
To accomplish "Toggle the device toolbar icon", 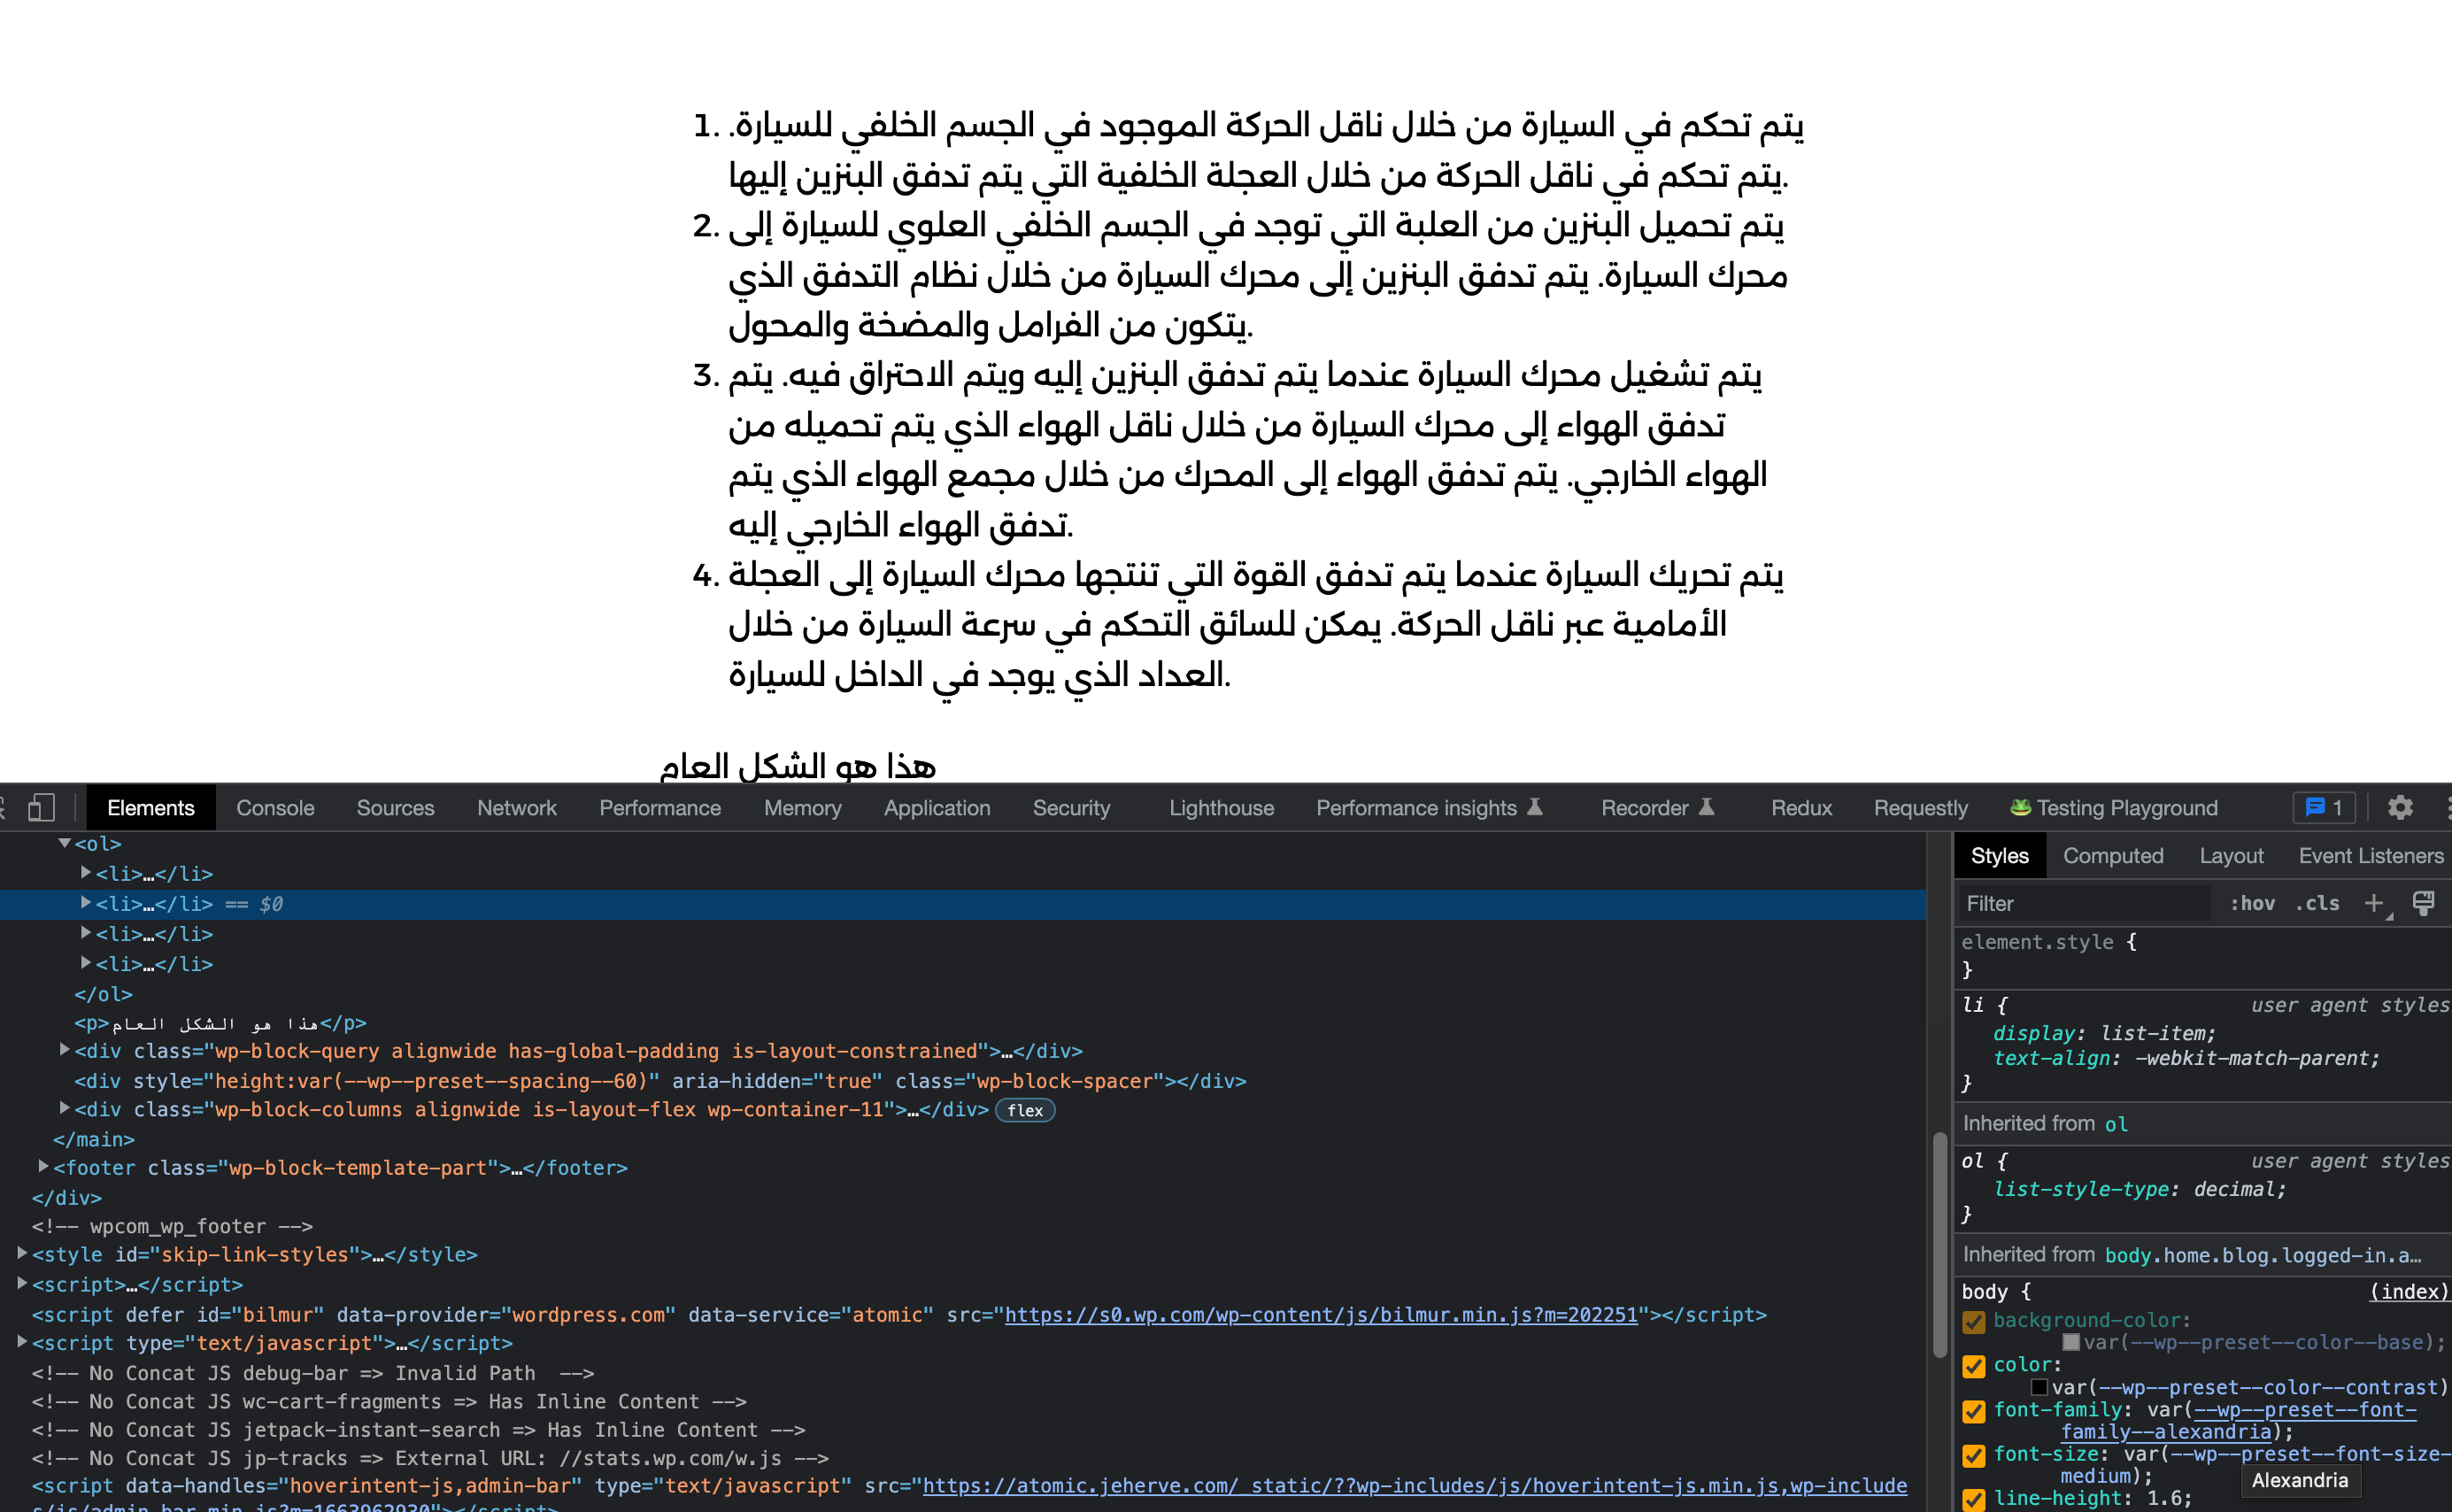I will click(41, 807).
